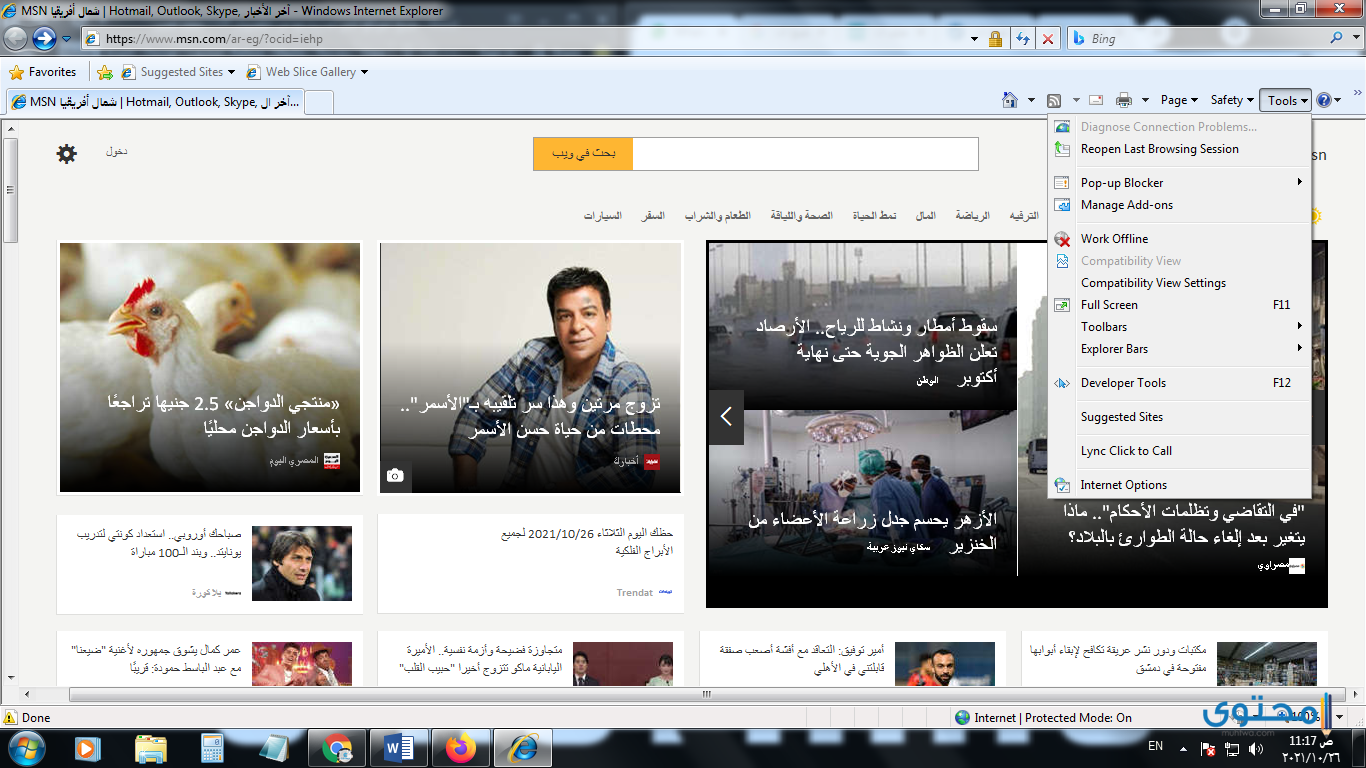Image resolution: width=1366 pixels, height=768 pixels.
Task: Open Windows Start button
Action: 25,747
